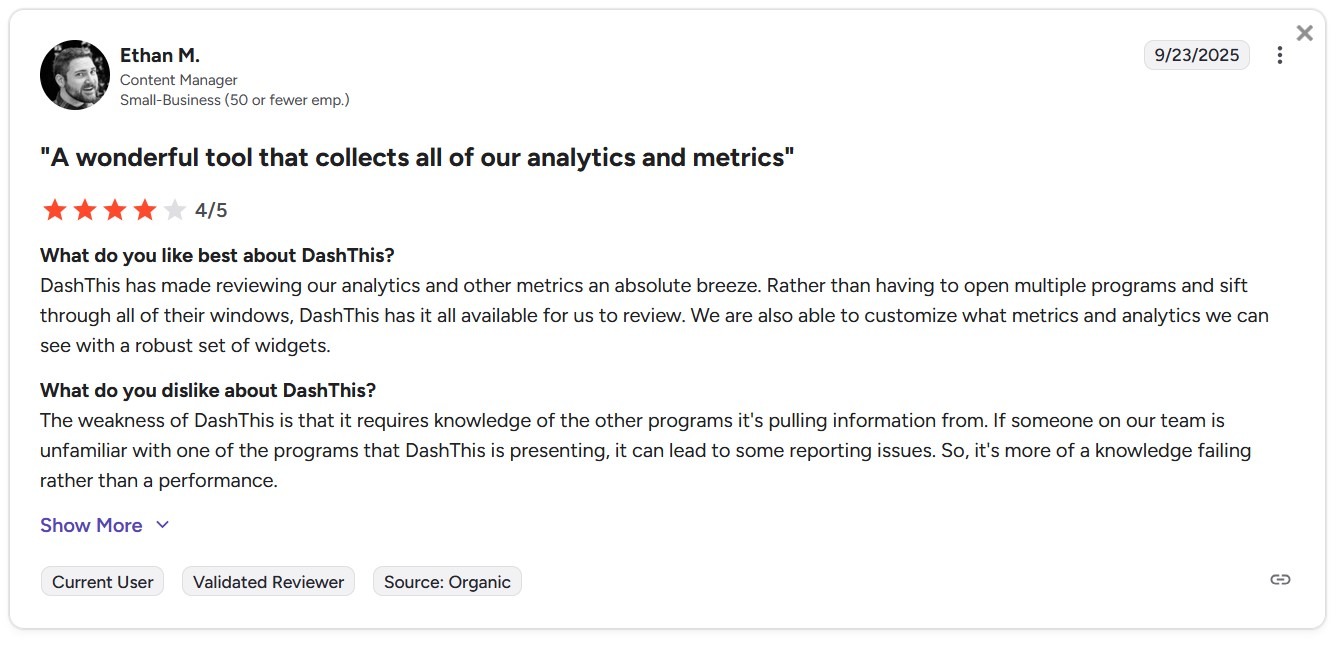Close the review card with the X
Image resolution: width=1338 pixels, height=647 pixels.
pyautogui.click(x=1304, y=33)
